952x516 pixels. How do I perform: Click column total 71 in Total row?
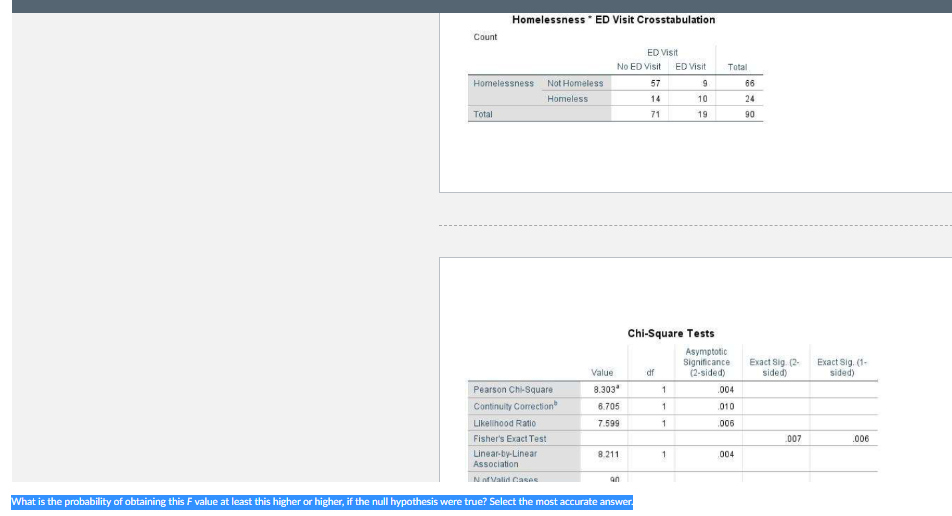point(655,114)
